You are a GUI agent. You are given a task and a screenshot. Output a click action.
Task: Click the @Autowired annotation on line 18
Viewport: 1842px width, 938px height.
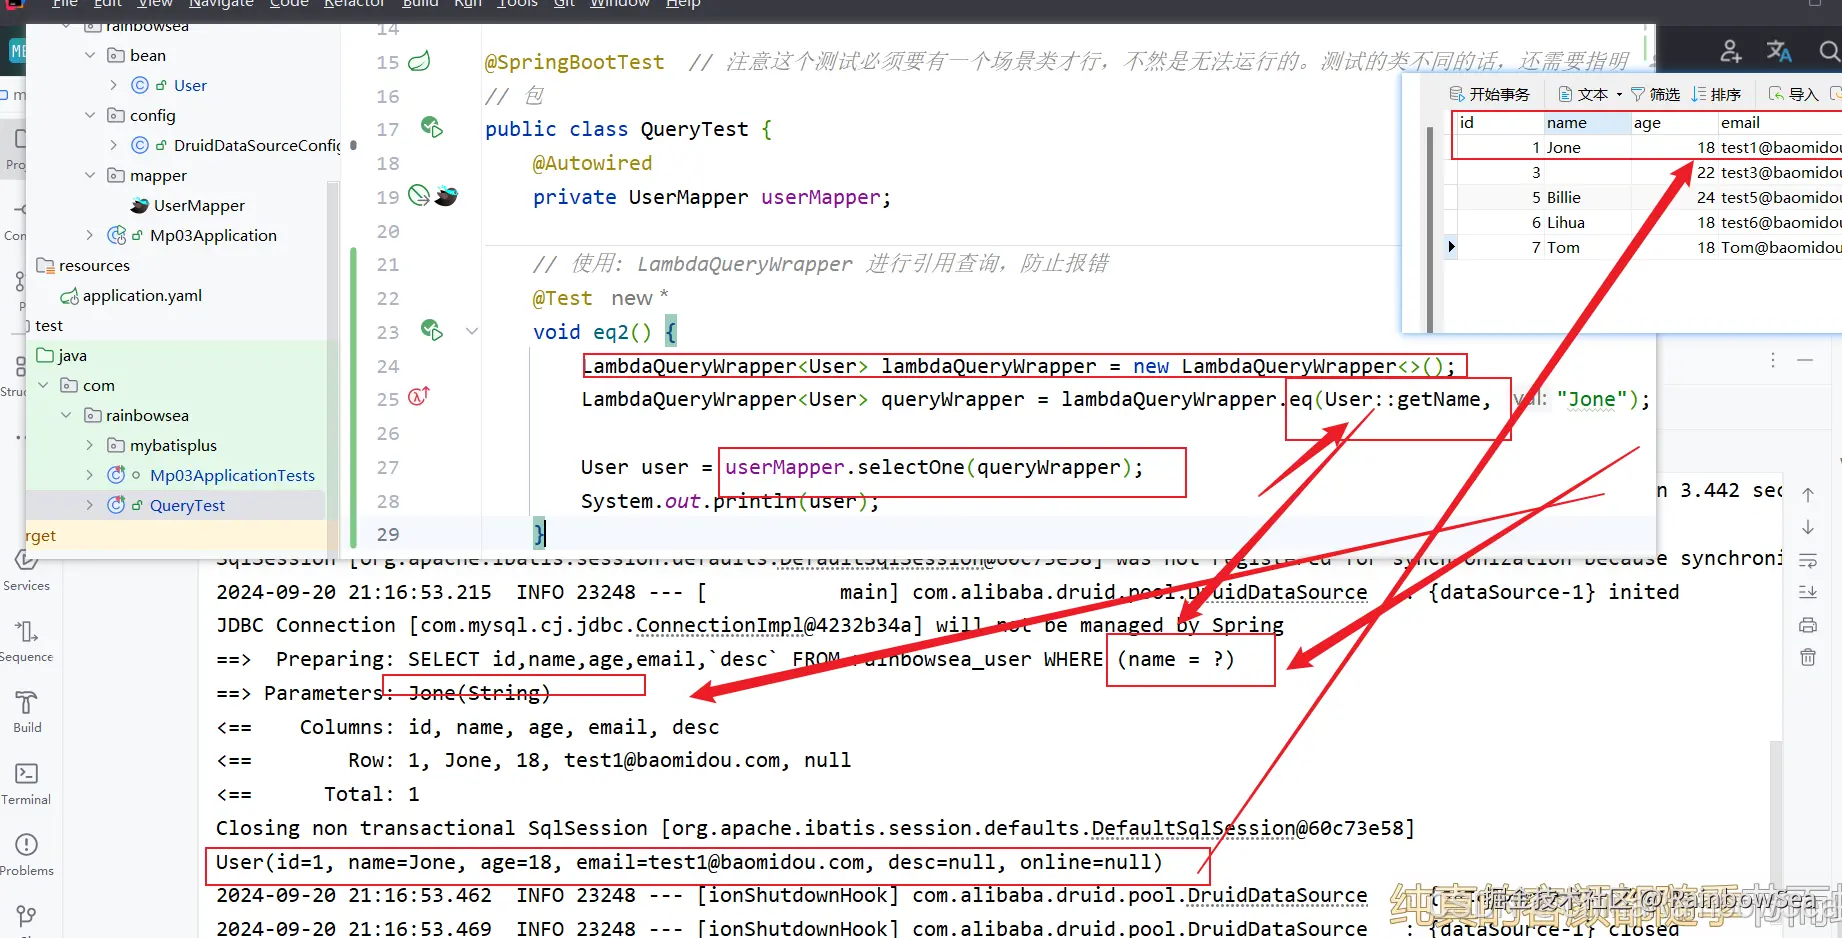(x=592, y=163)
